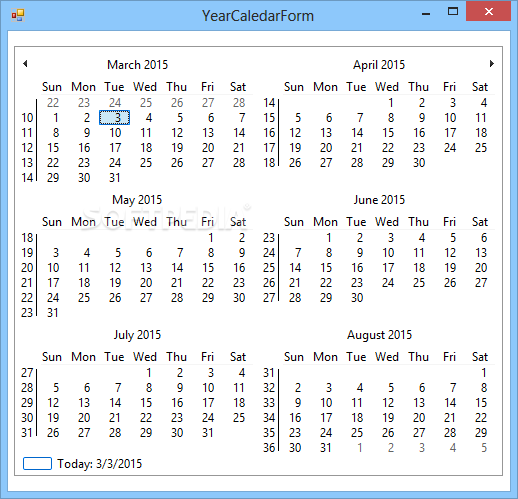Select March 20 Friday
Image resolution: width=518 pixels, height=499 pixels.
pos(208,148)
